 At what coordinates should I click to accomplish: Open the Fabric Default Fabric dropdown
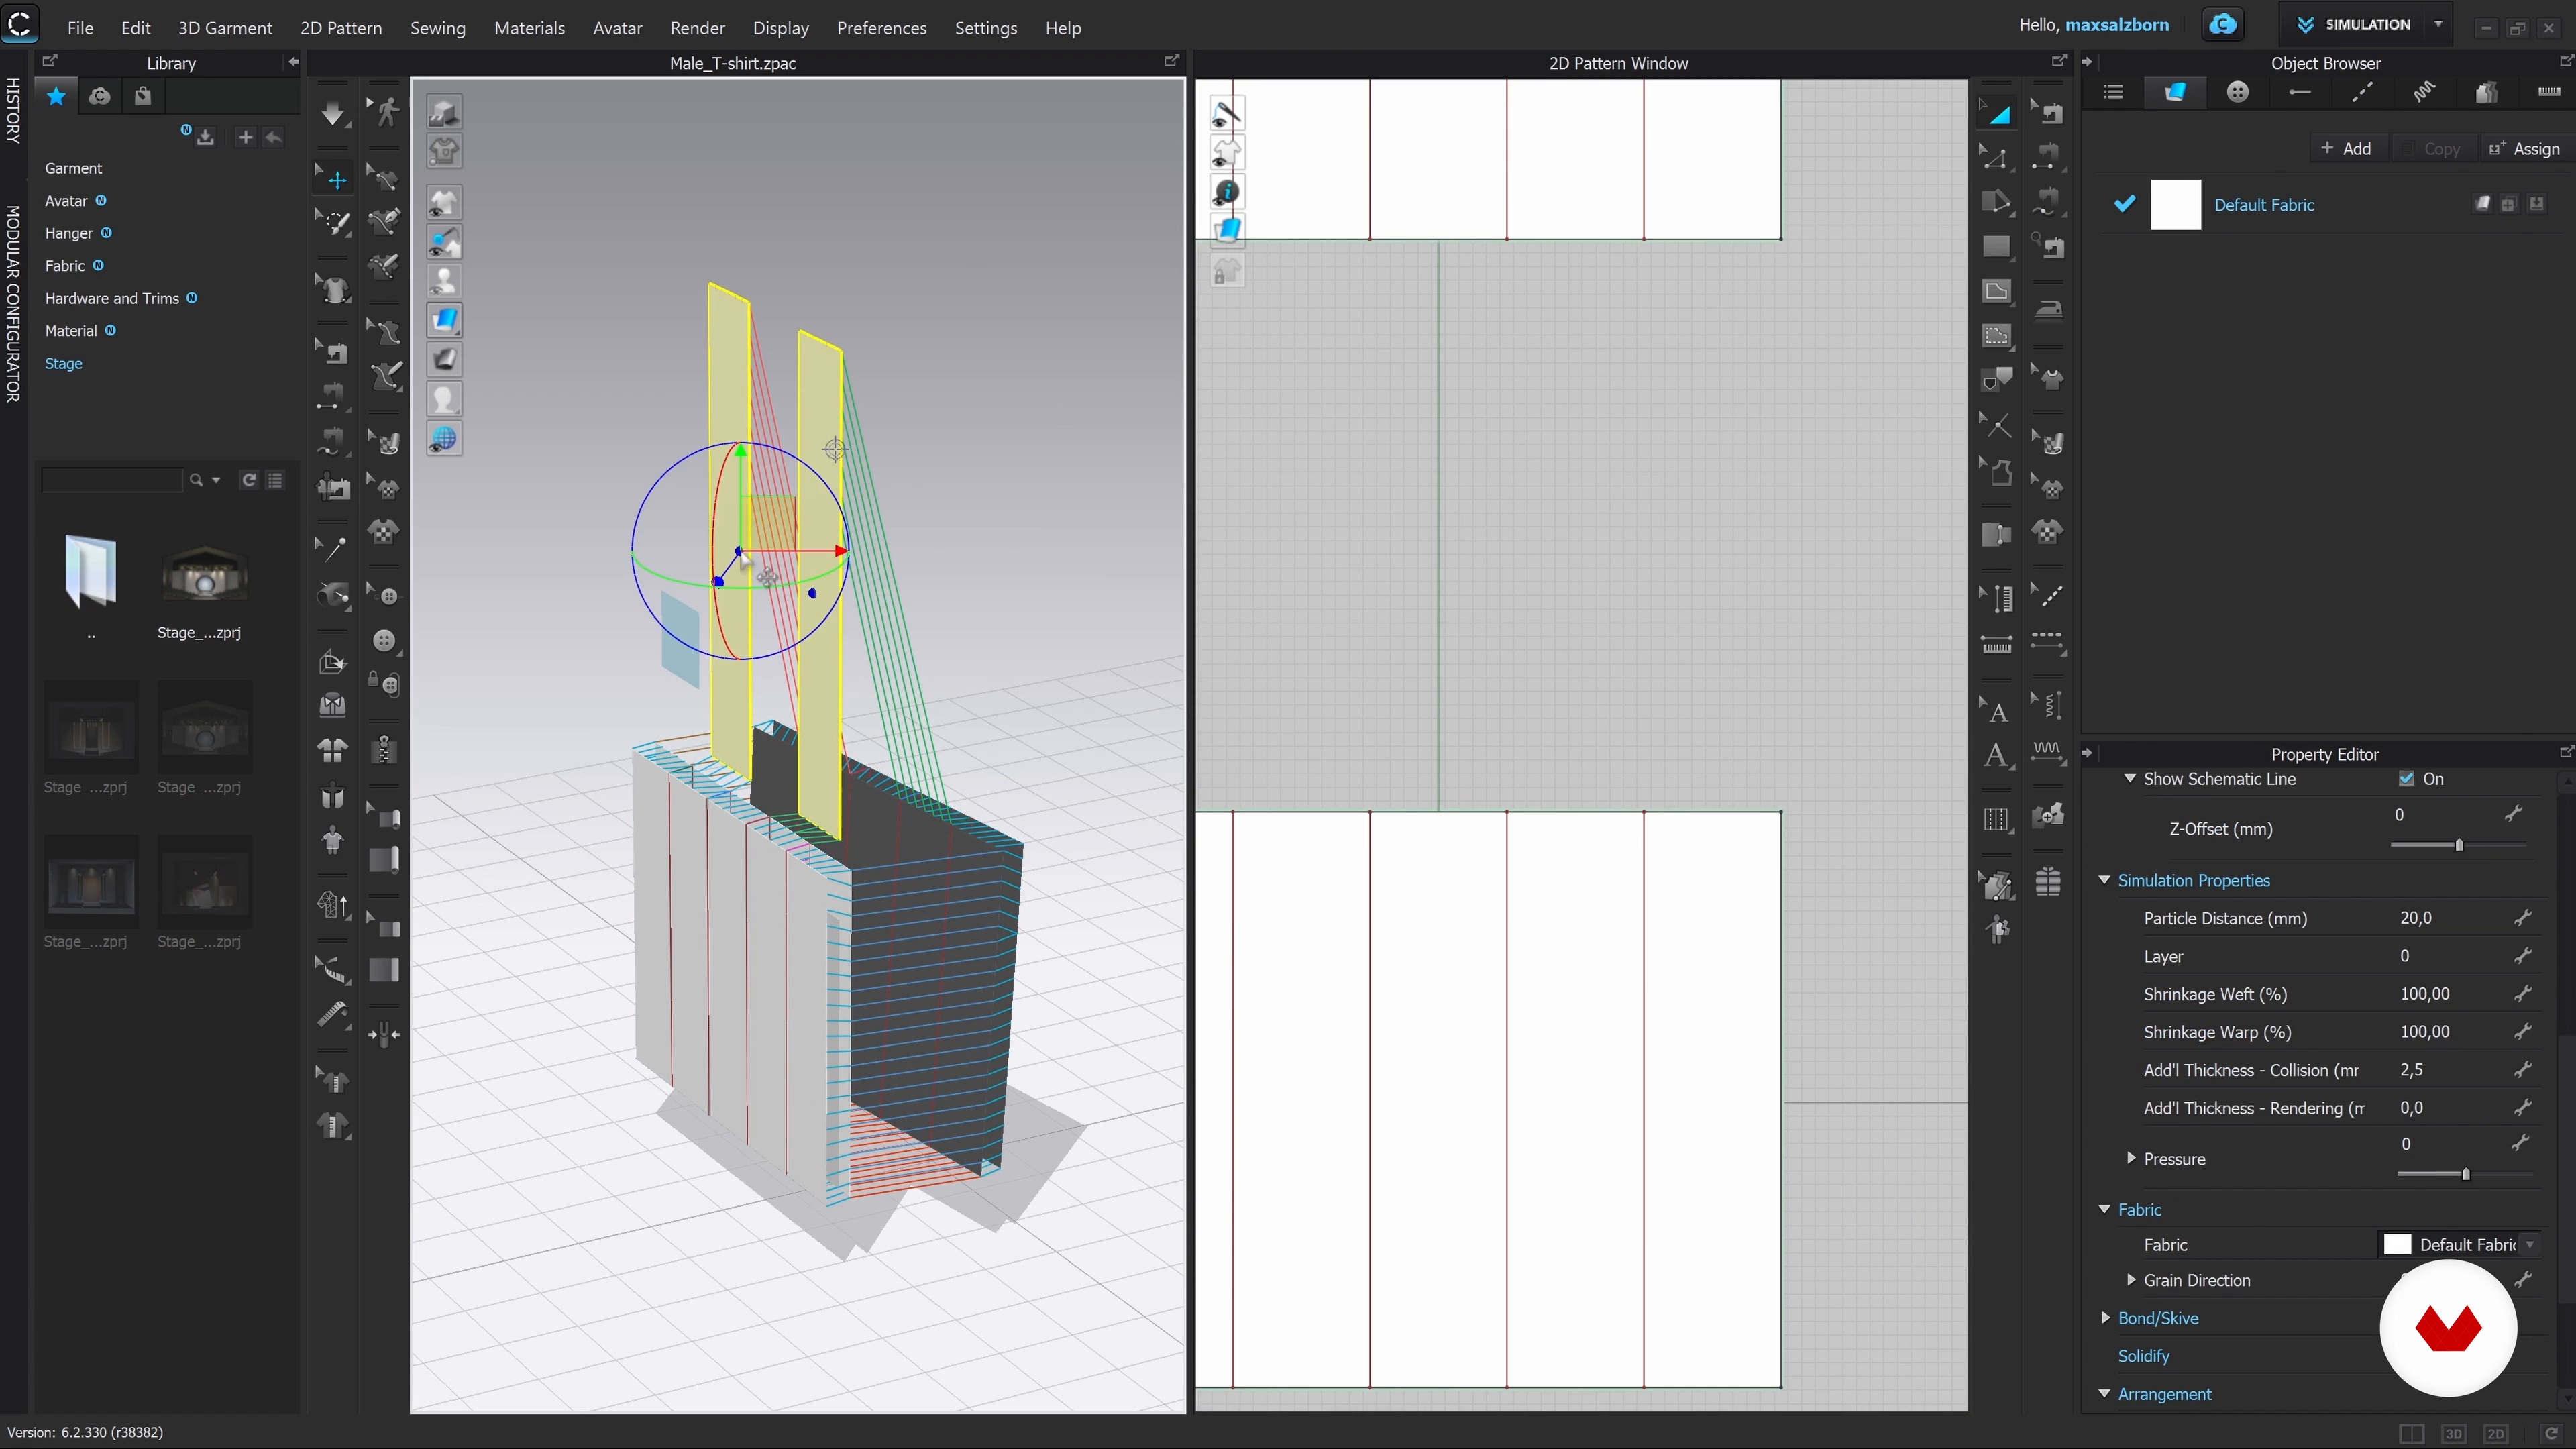pyautogui.click(x=2460, y=1244)
